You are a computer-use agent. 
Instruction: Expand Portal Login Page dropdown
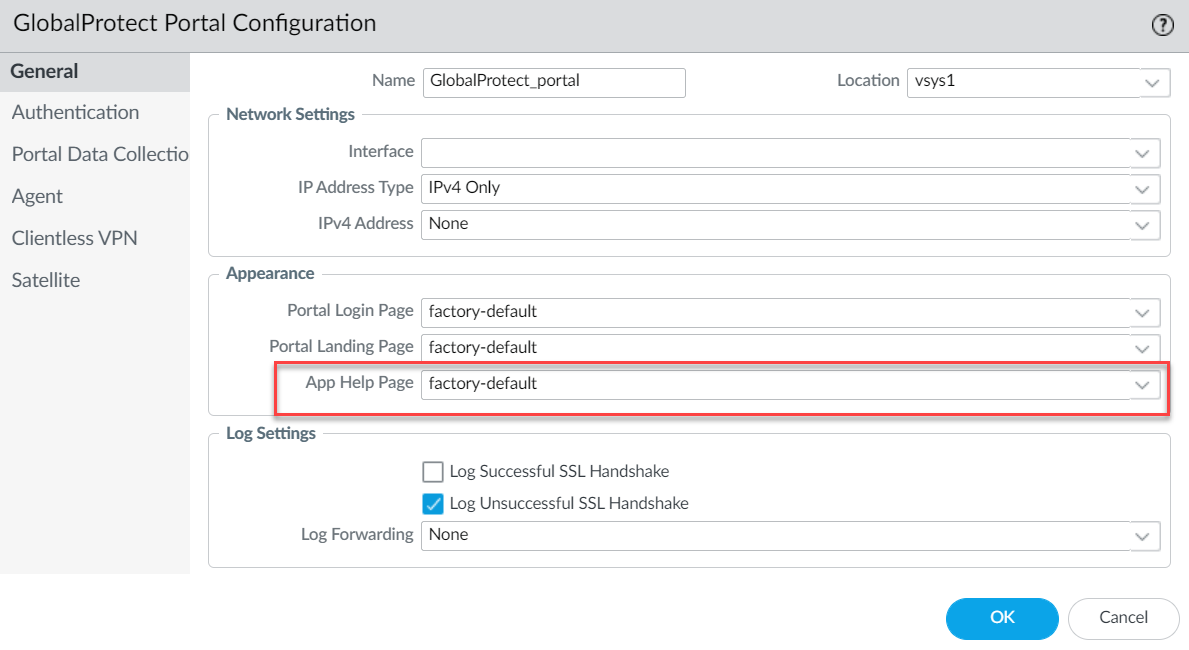point(1142,312)
